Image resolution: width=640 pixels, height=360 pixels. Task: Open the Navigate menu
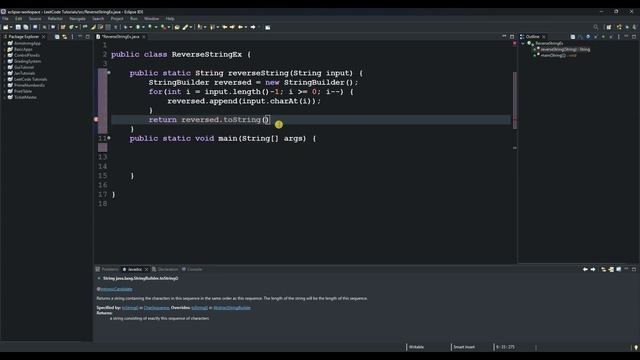point(77,18)
